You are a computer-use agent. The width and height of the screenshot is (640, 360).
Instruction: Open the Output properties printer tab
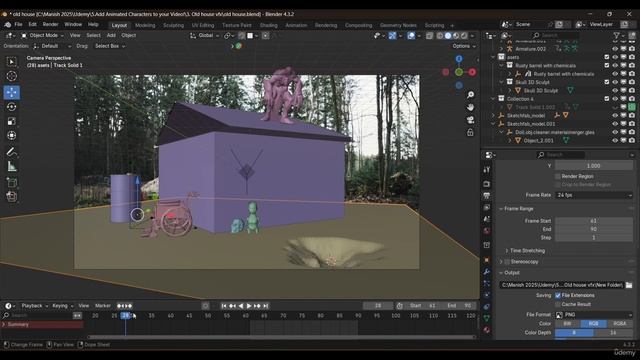click(x=487, y=196)
